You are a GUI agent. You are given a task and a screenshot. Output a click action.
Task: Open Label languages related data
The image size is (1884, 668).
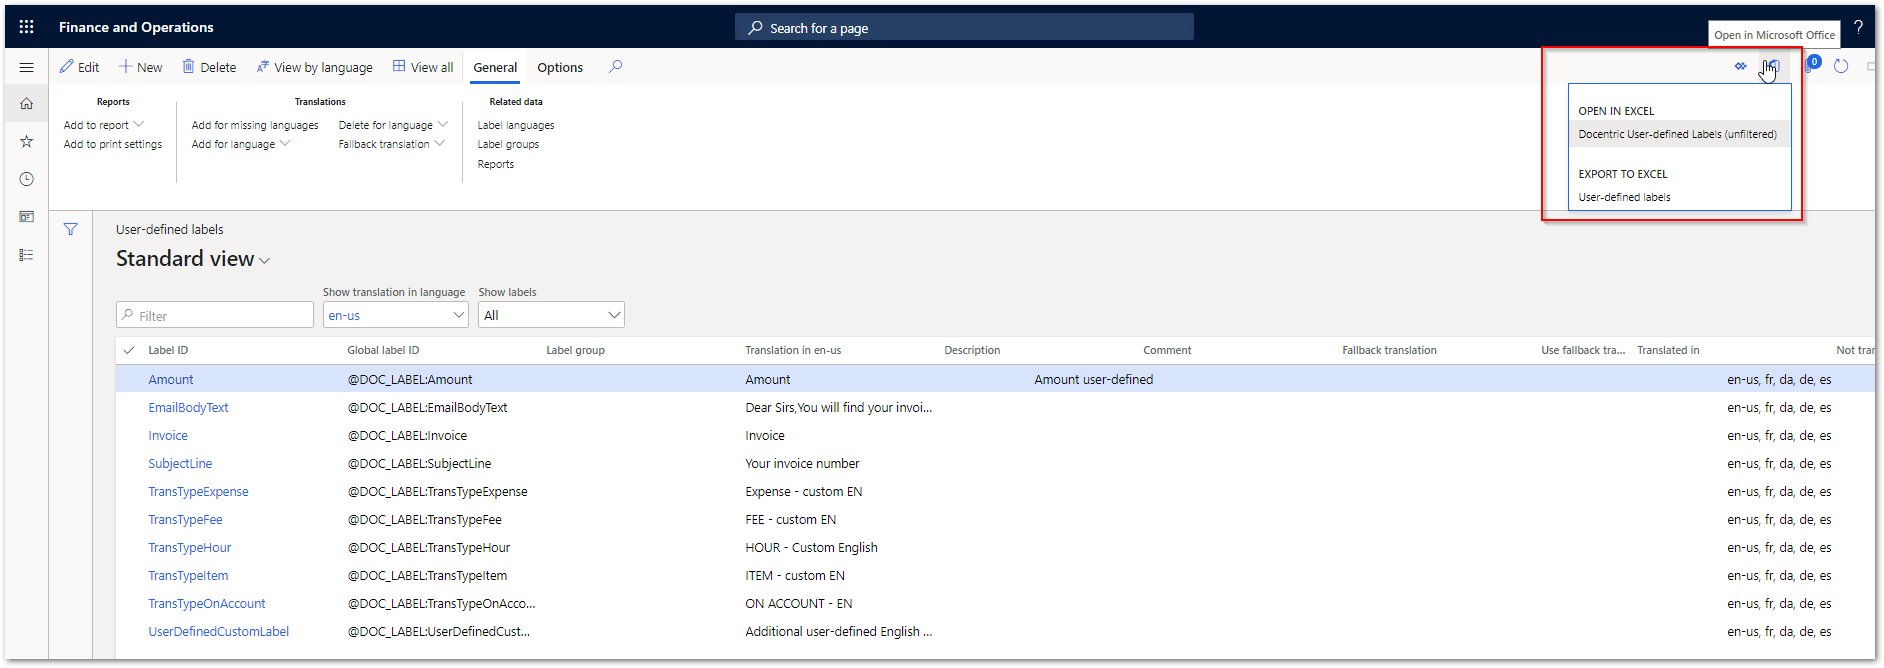[x=516, y=125]
